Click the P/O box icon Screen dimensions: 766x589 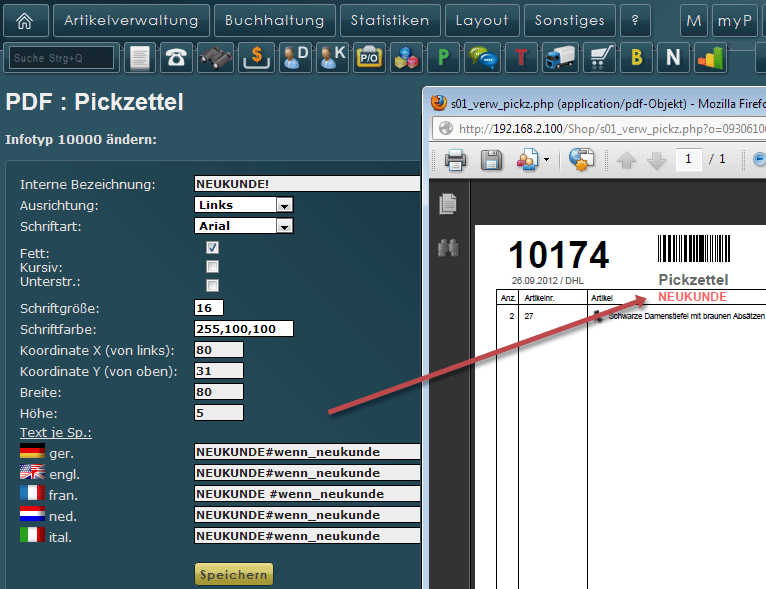(x=369, y=58)
